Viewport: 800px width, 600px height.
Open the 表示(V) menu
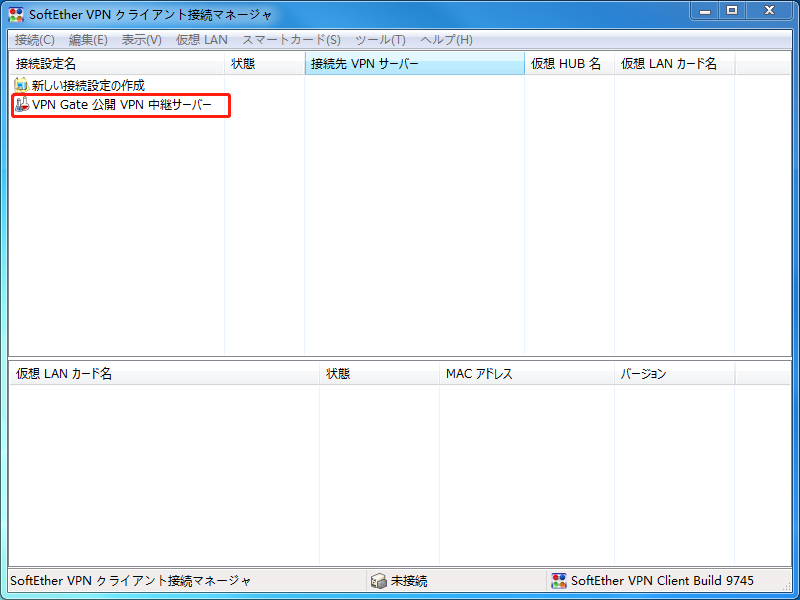click(141, 40)
